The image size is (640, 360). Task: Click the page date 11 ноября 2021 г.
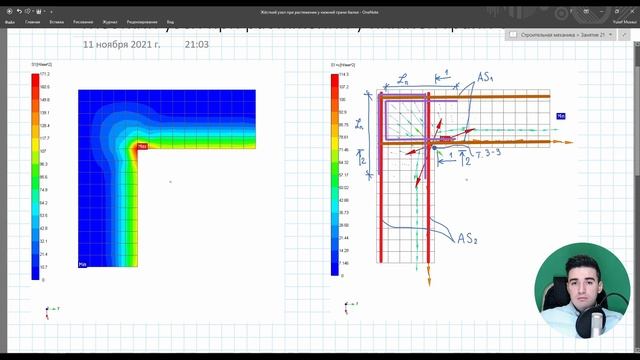click(121, 44)
